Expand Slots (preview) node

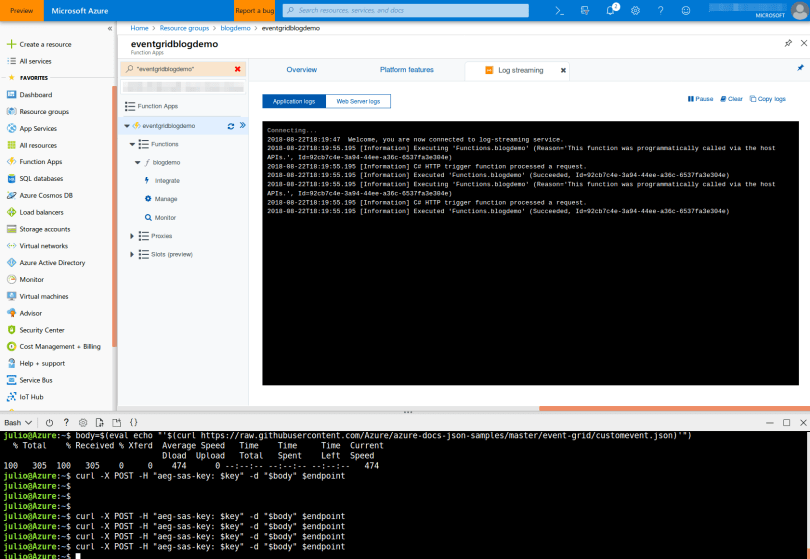click(x=132, y=254)
